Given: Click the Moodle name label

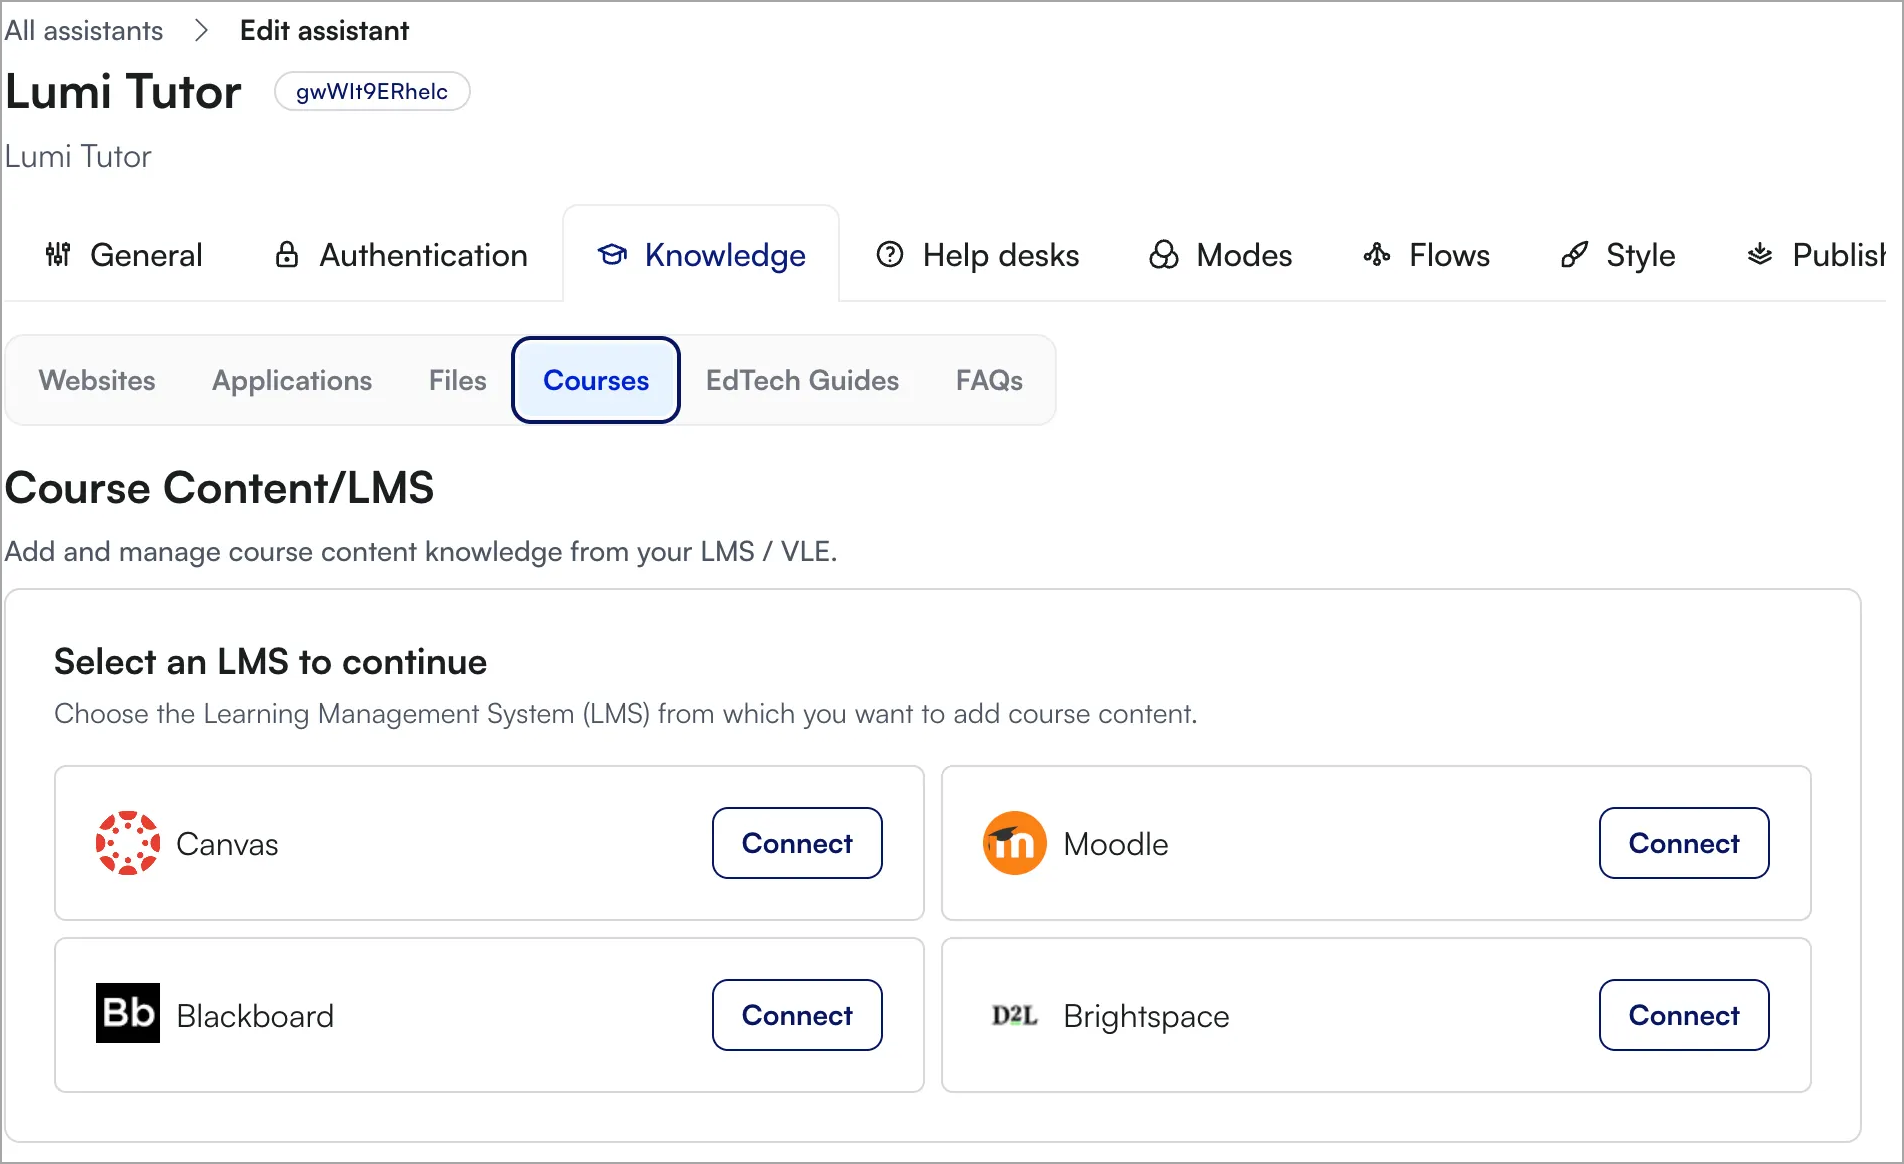Looking at the screenshot, I should pos(1115,844).
